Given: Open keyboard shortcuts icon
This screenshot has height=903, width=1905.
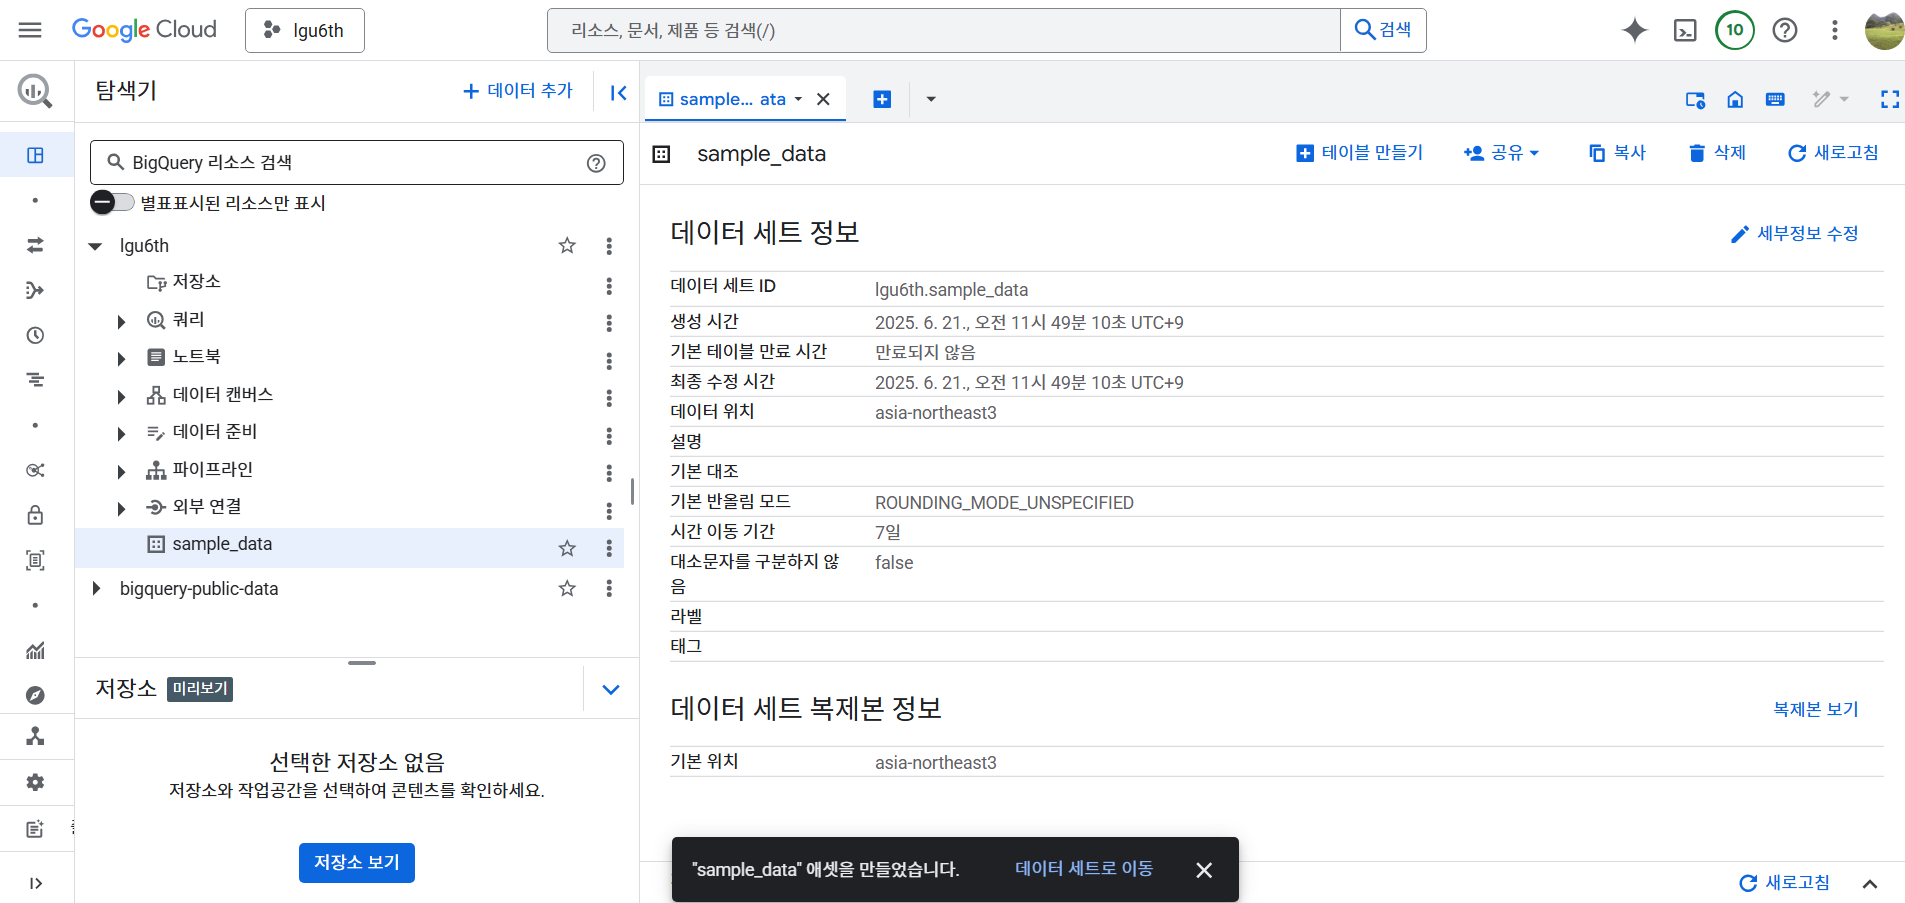Looking at the screenshot, I should click(1775, 99).
